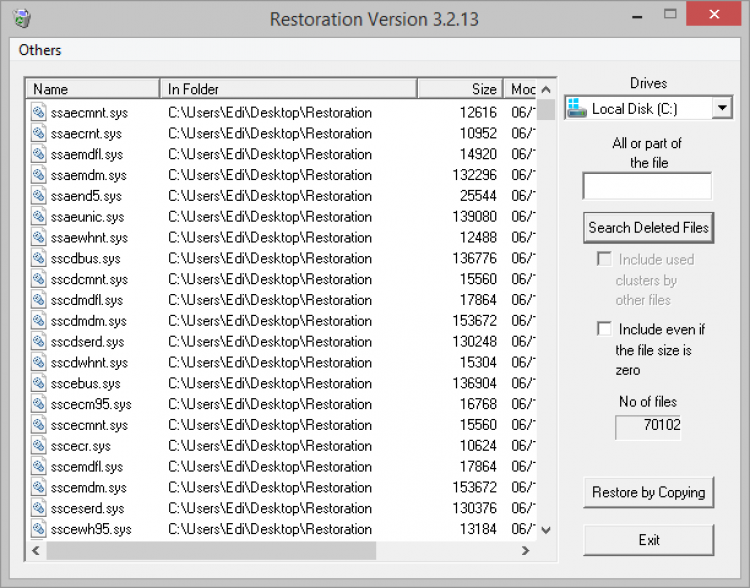Screen dimensions: 750x588
Task: Select the sscdmdfl.sys file icon
Action: [39, 300]
